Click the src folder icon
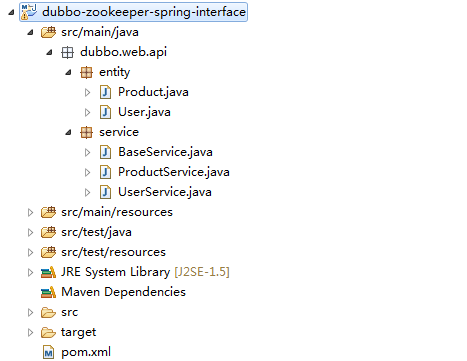467x361 pixels. (x=48, y=313)
